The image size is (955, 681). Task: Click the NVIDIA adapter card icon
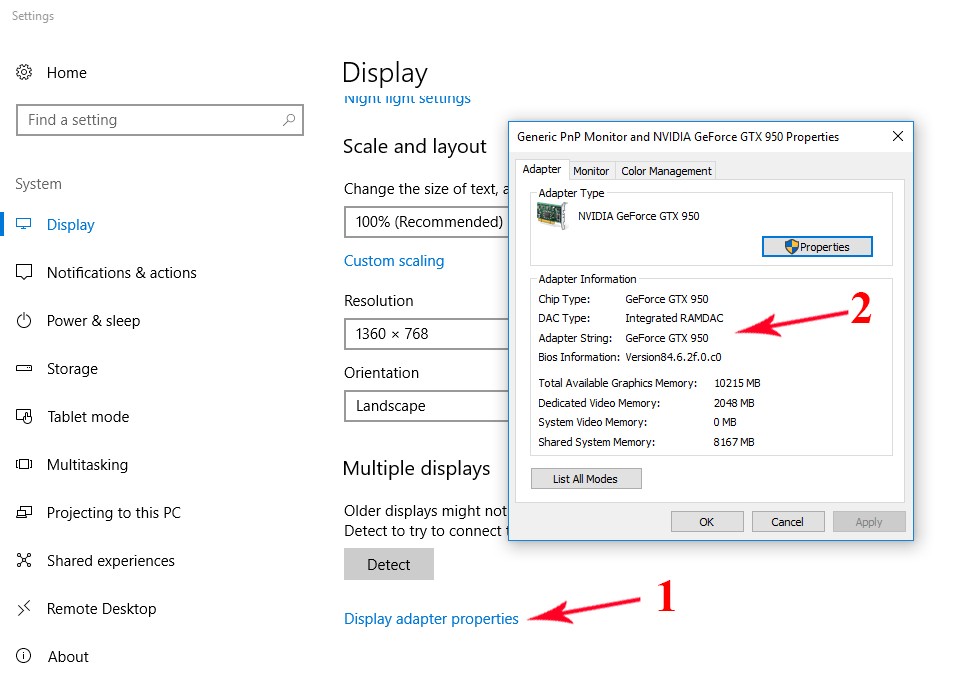tap(552, 216)
